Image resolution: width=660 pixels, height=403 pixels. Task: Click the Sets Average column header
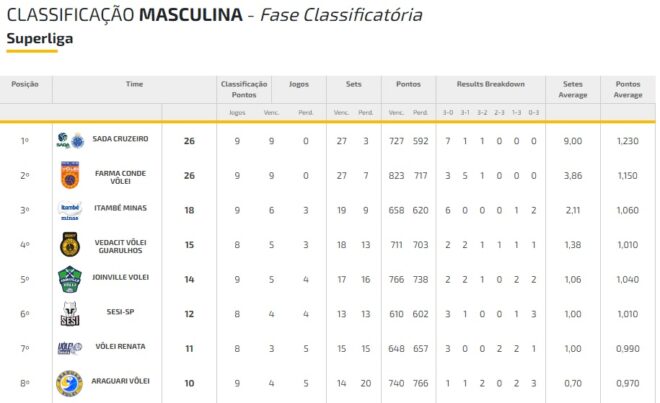tap(572, 89)
